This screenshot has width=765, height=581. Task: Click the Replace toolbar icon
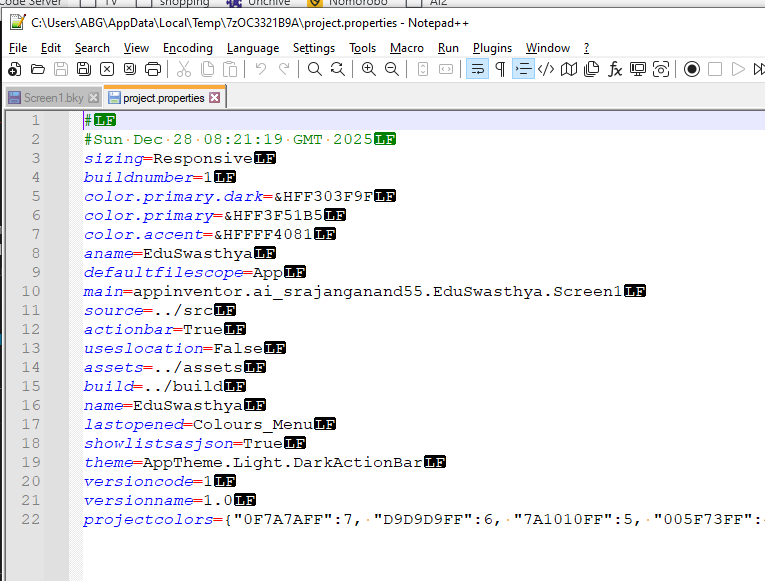coord(338,69)
